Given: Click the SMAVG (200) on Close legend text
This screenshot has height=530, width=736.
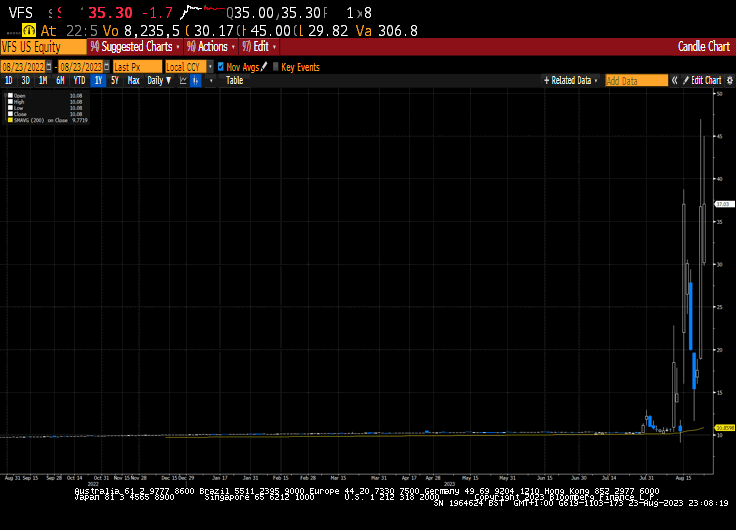Looking at the screenshot, I should click(x=41, y=120).
